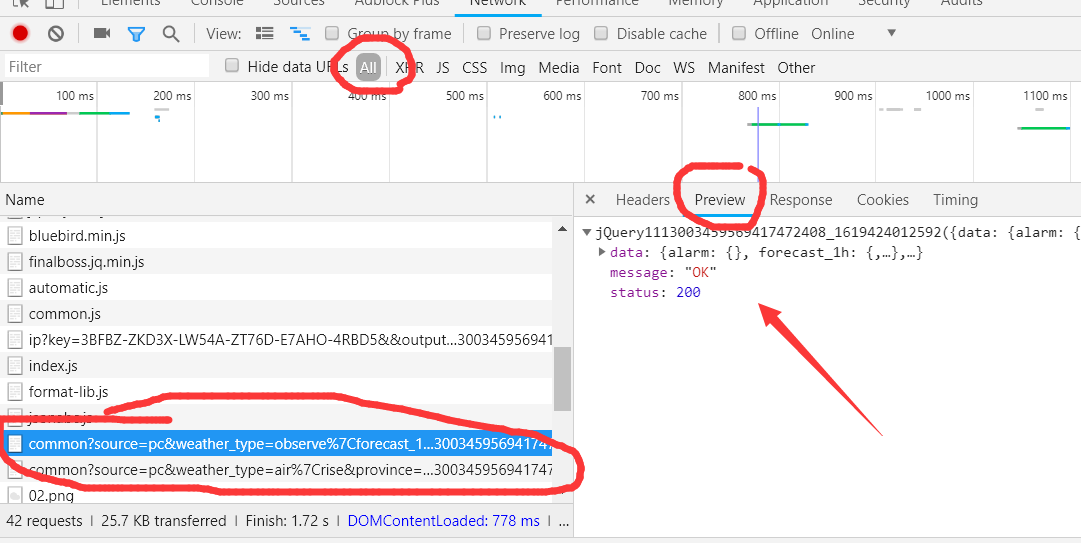Click inside the Filter text field
This screenshot has width=1081, height=543.
pyautogui.click(x=107, y=67)
